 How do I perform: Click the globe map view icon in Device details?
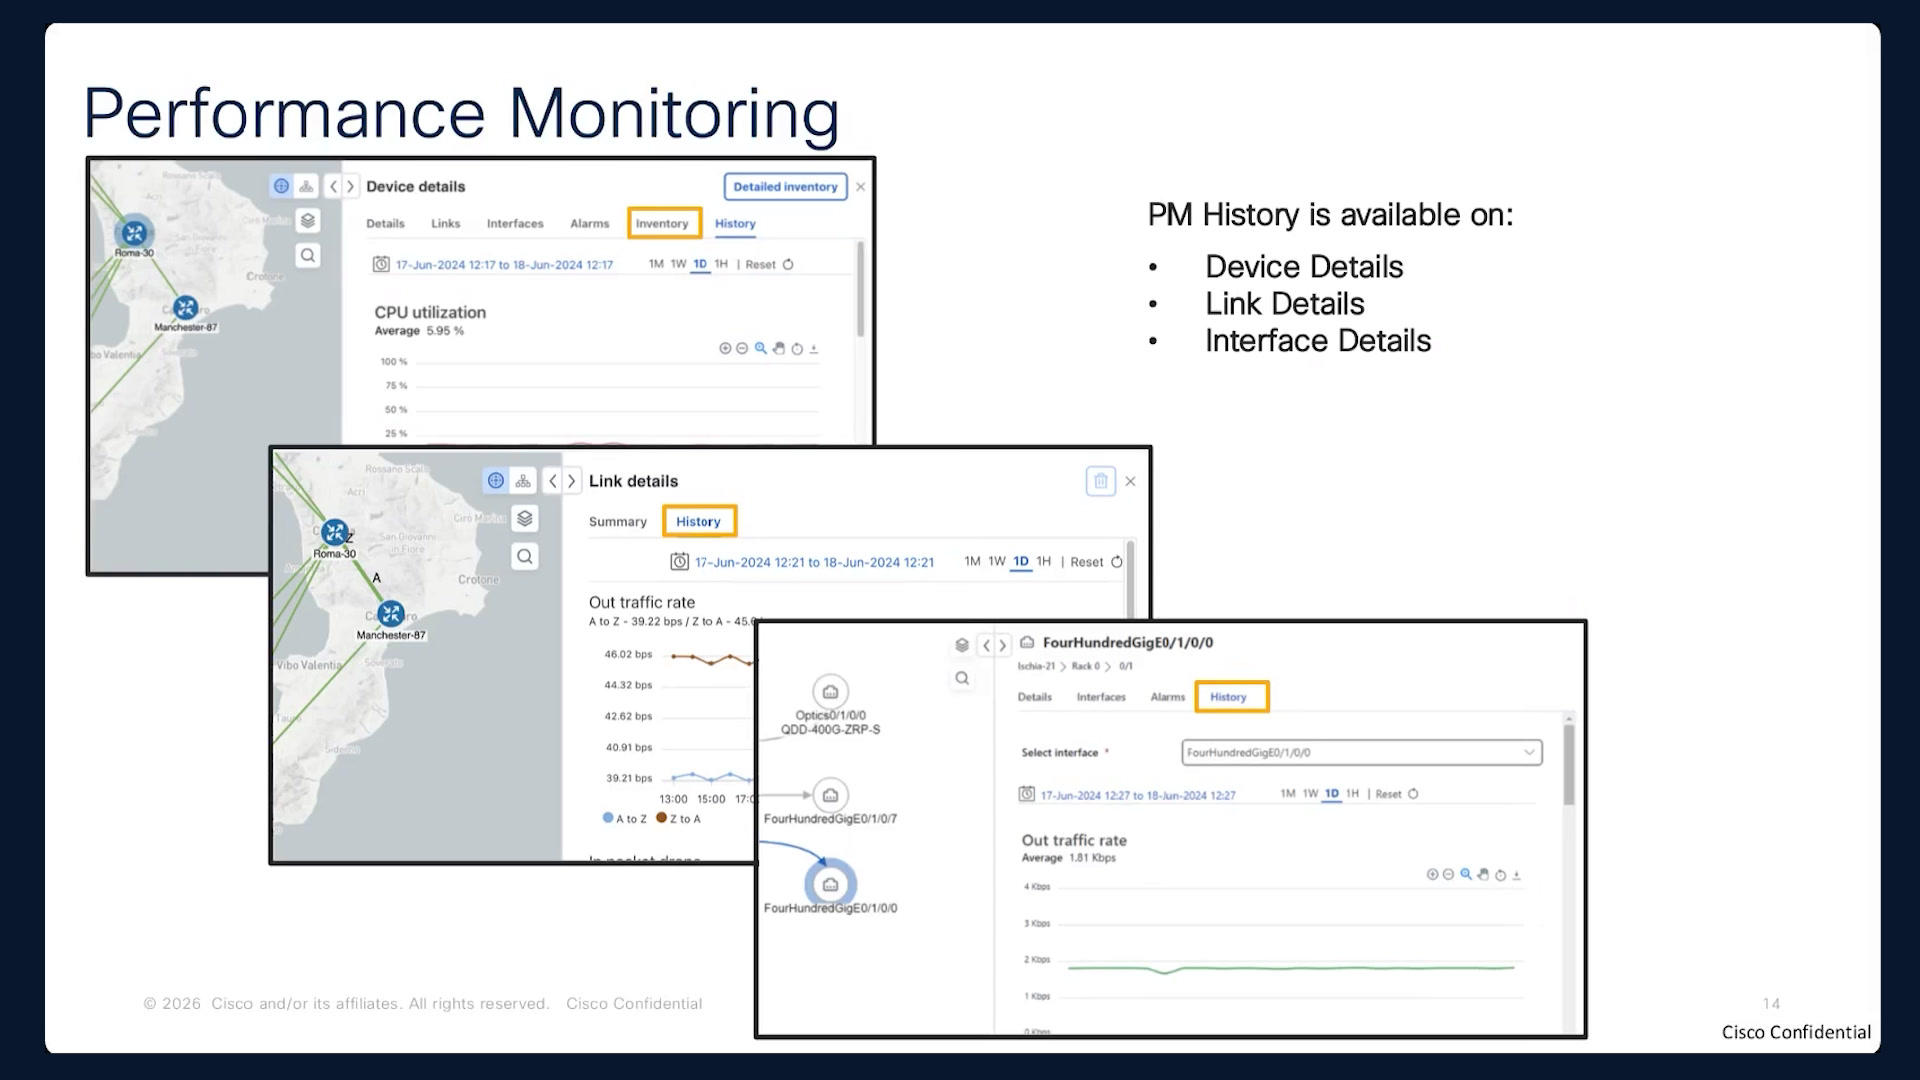[x=281, y=186]
